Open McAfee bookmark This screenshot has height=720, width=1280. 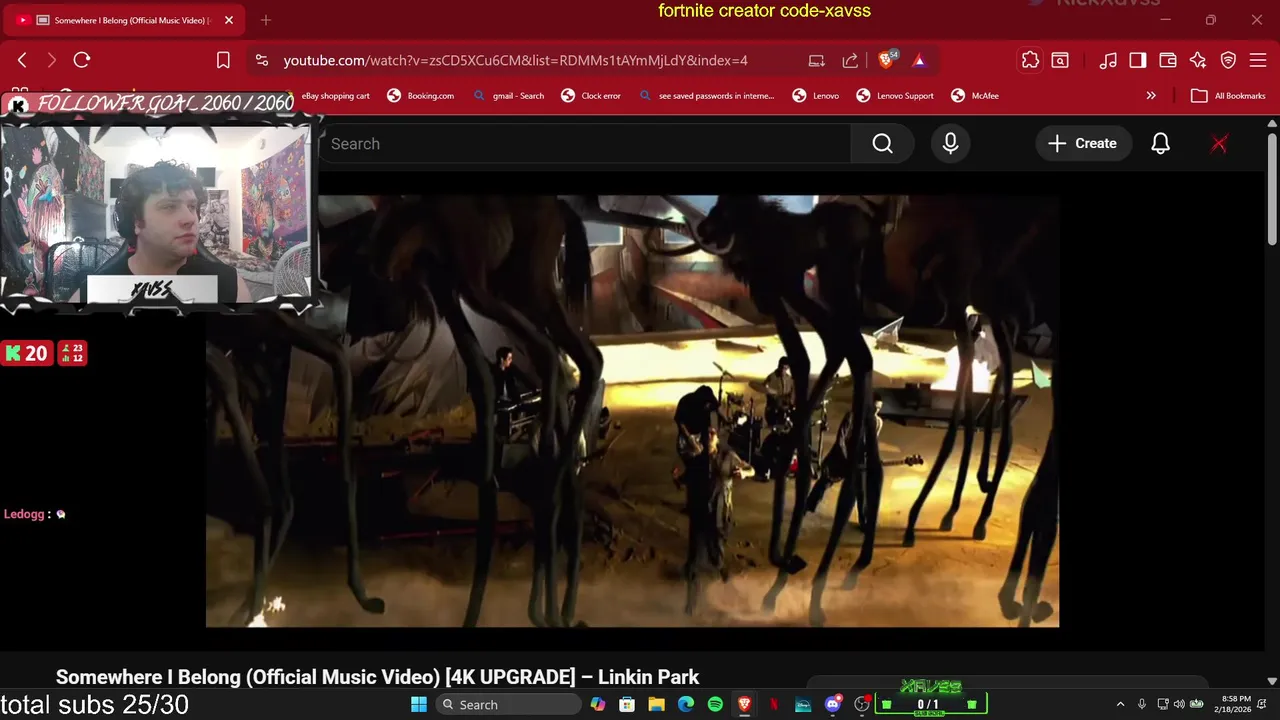coord(975,96)
